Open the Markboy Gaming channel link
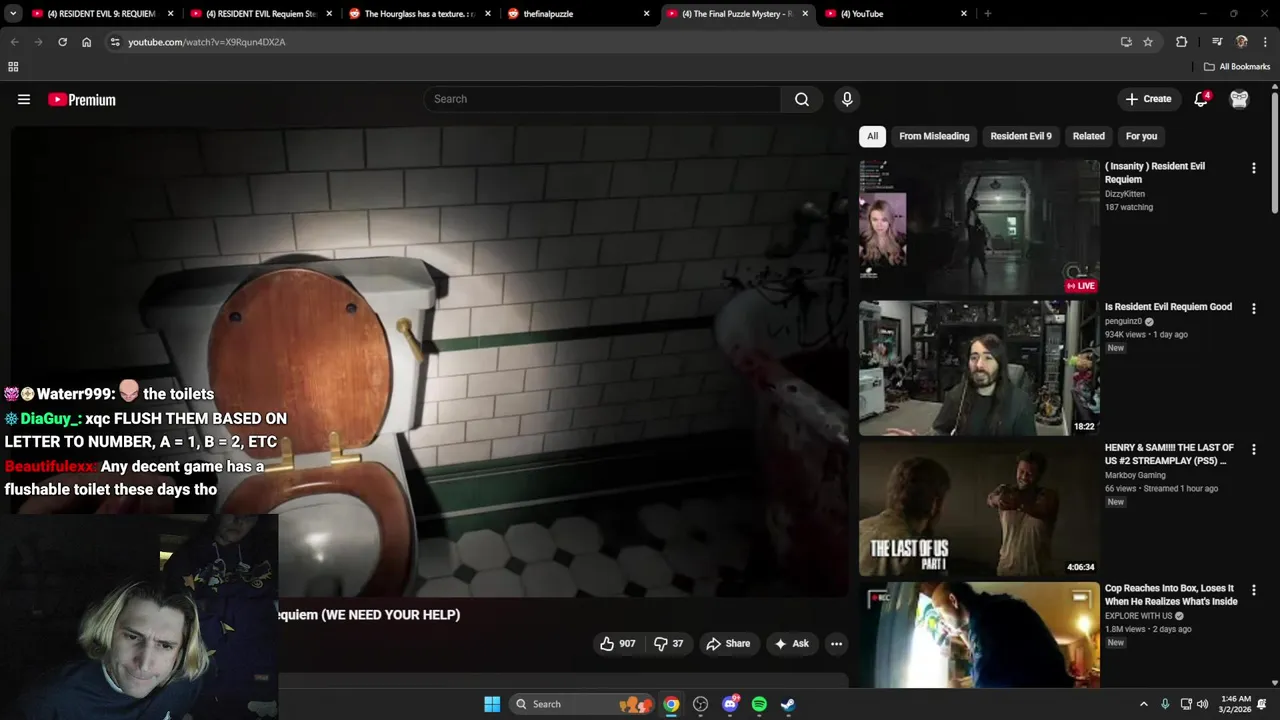Viewport: 1280px width, 720px height. (1135, 475)
